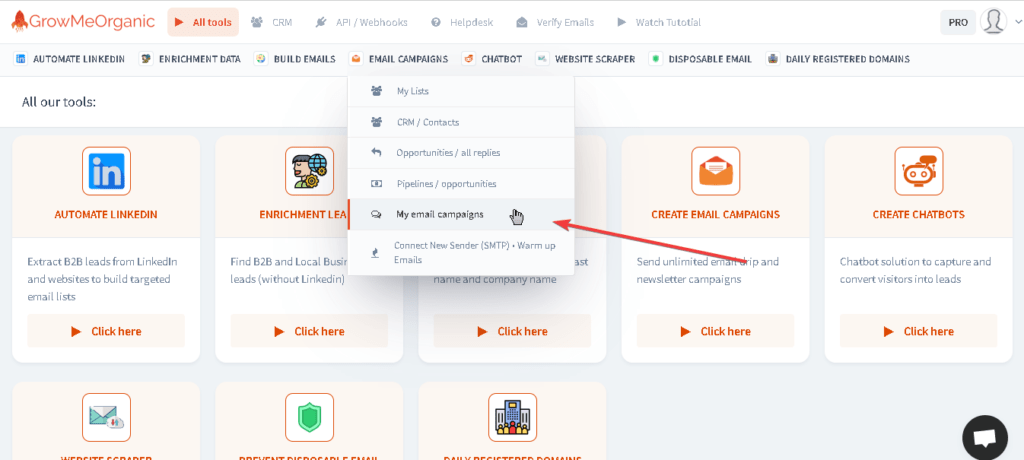Select CRM / Contacts menu entry
The image size is (1024, 460).
461,122
